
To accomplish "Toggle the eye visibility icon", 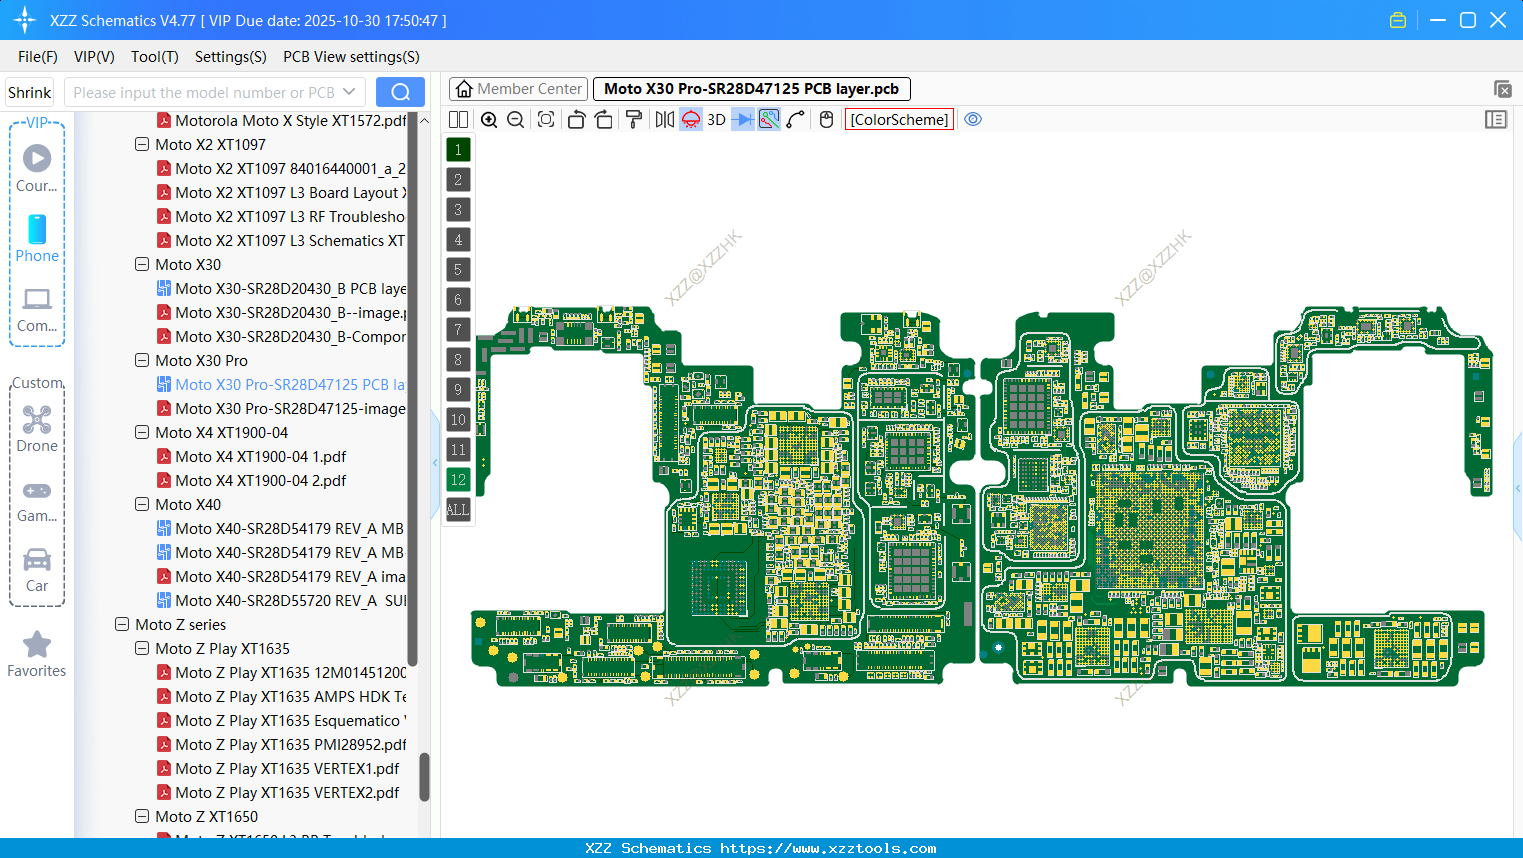I will tap(973, 119).
